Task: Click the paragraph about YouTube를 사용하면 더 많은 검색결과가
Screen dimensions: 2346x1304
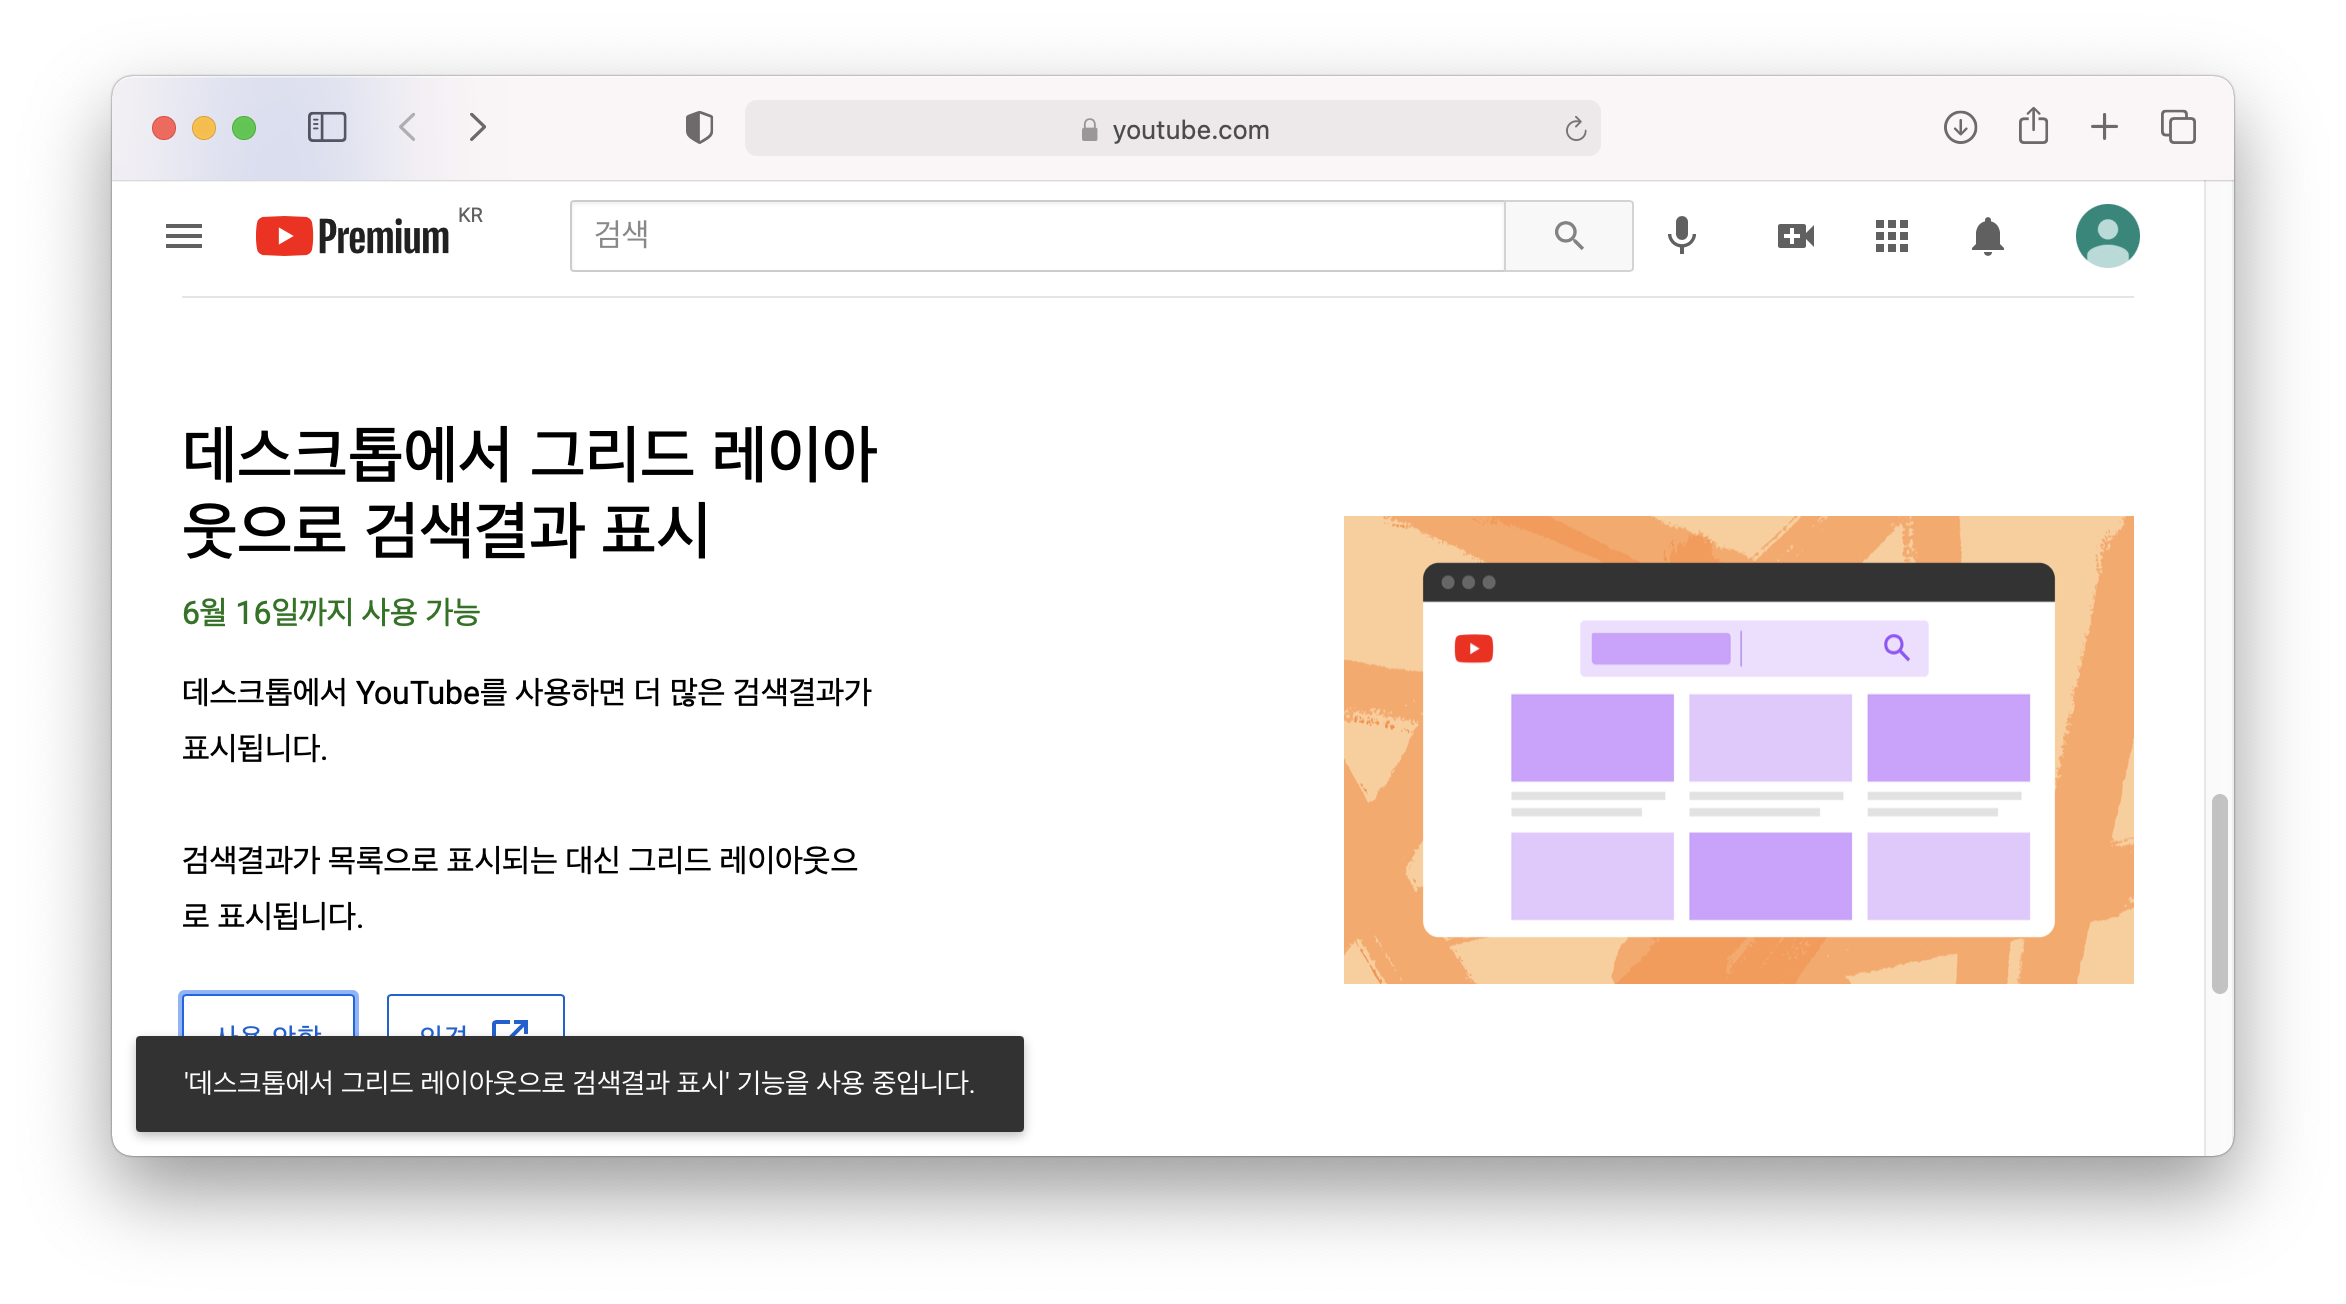Action: pyautogui.click(x=527, y=719)
